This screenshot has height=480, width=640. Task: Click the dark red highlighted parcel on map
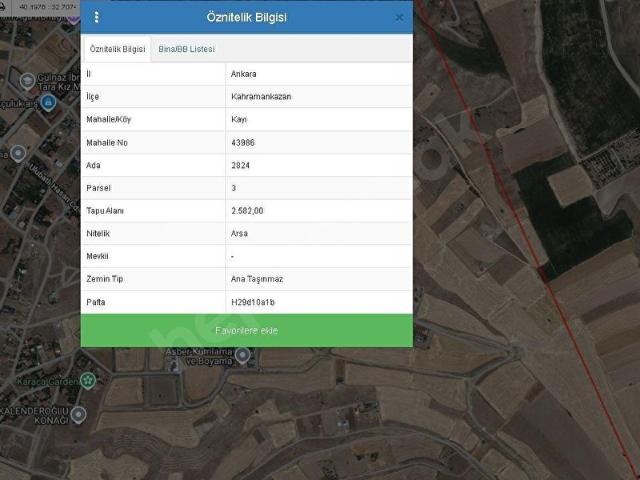point(543,273)
